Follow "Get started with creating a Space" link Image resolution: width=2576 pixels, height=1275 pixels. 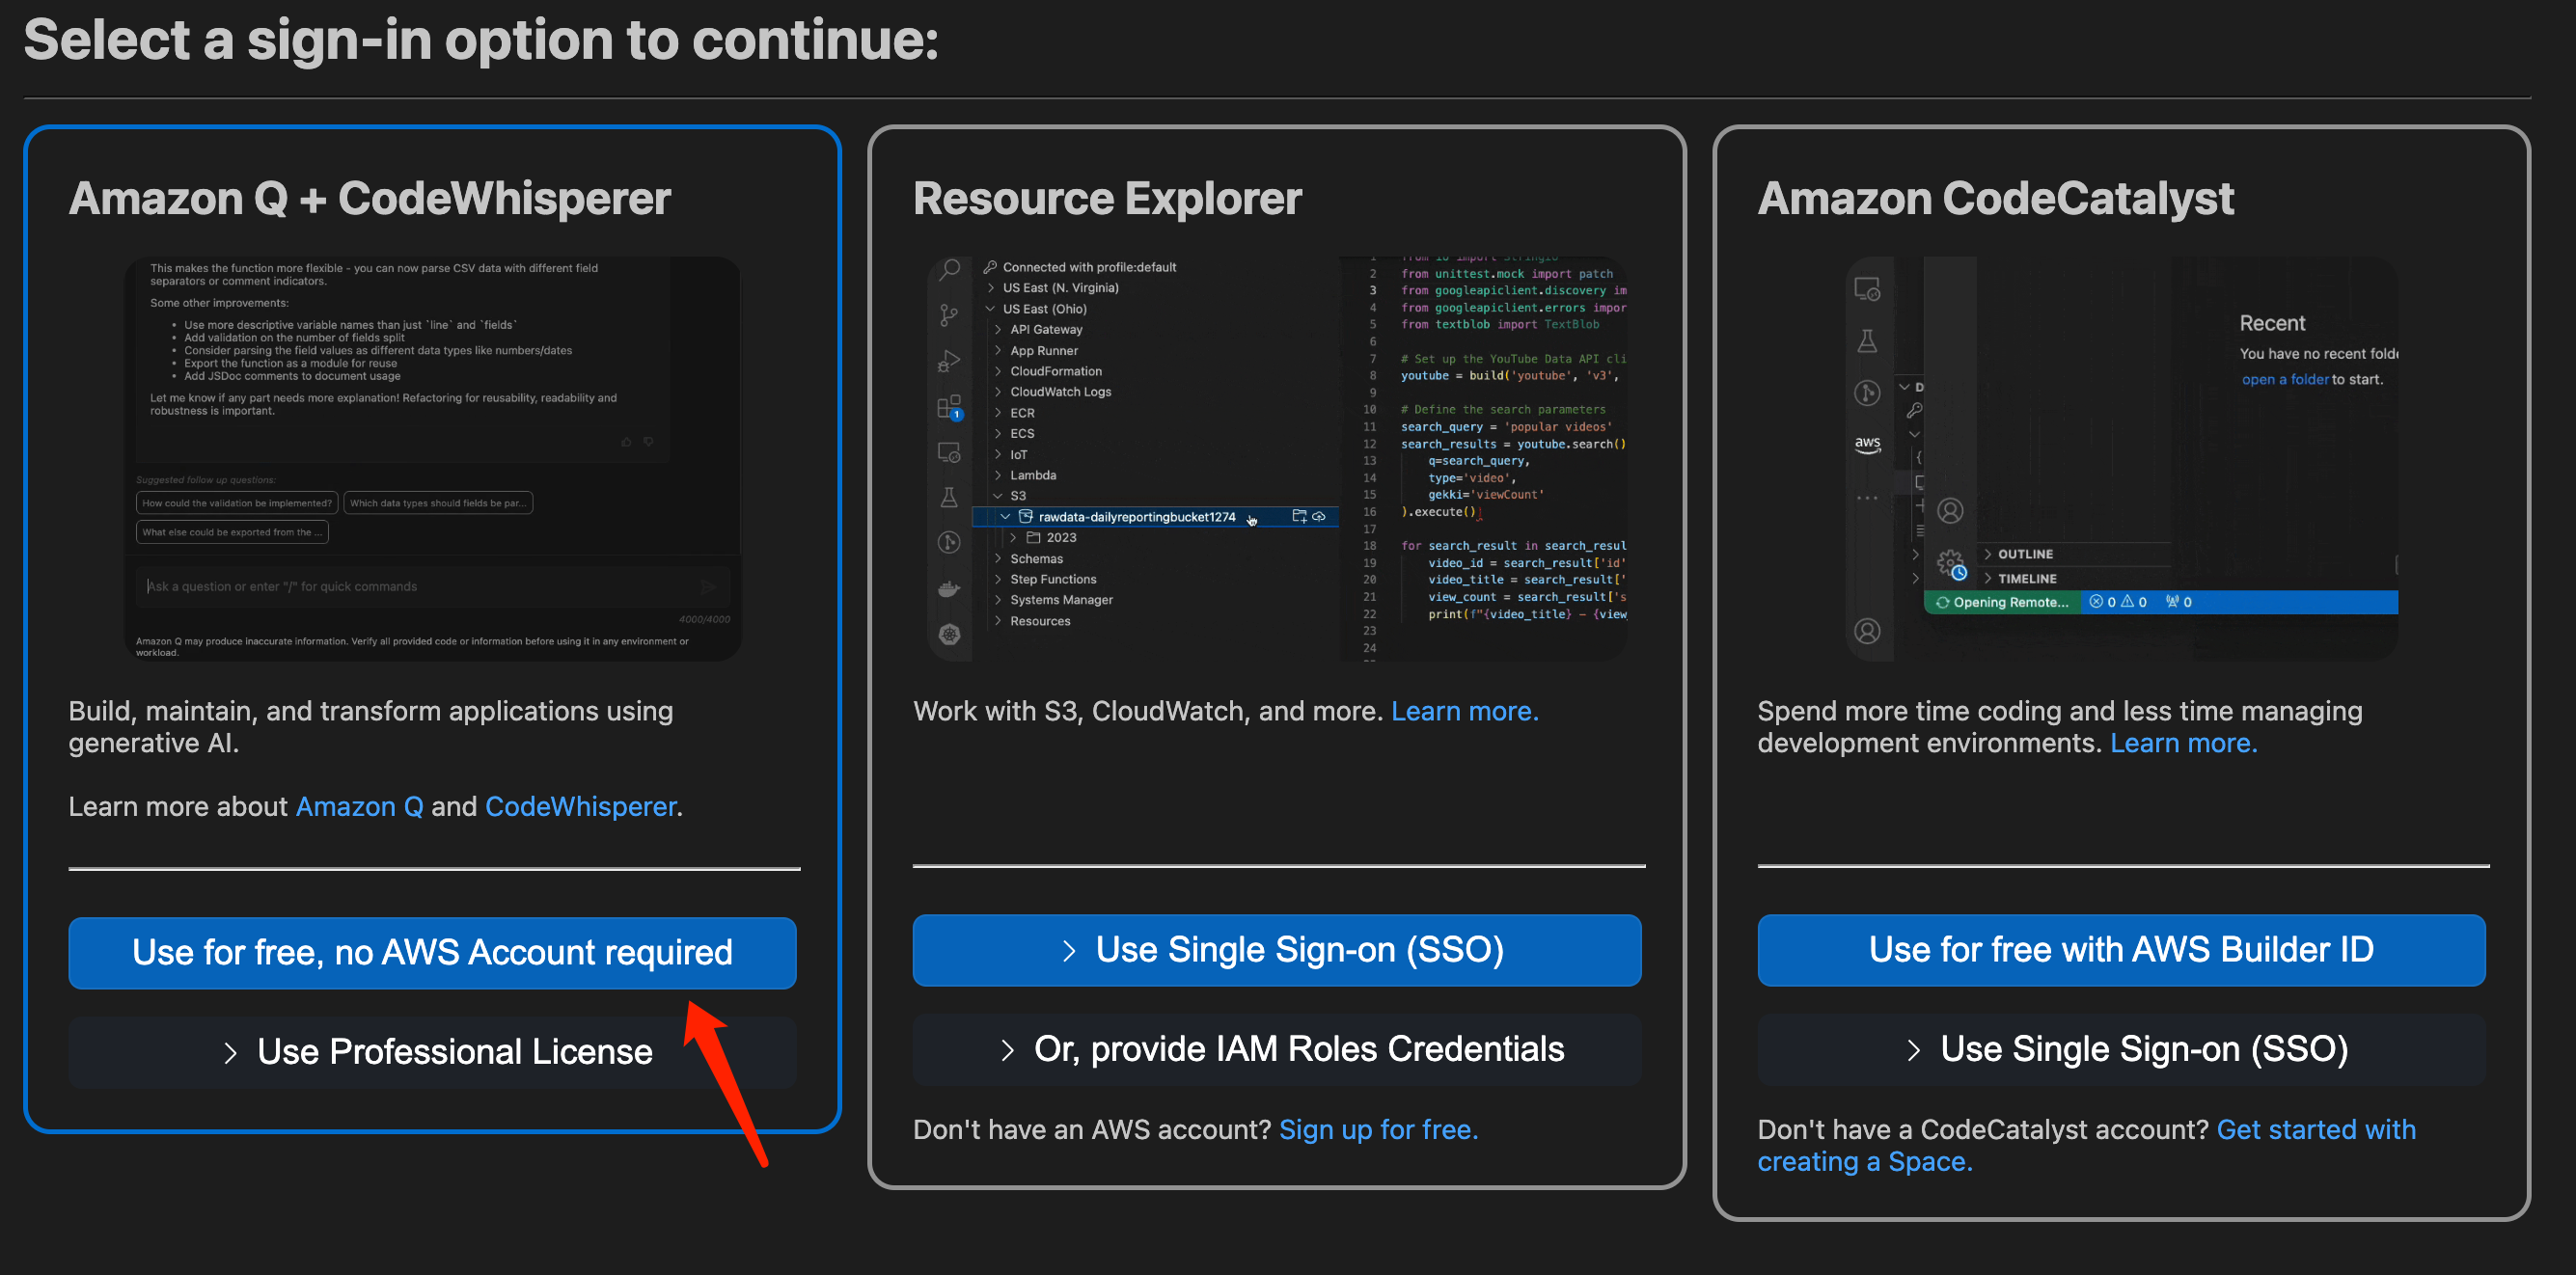(x=2087, y=1145)
